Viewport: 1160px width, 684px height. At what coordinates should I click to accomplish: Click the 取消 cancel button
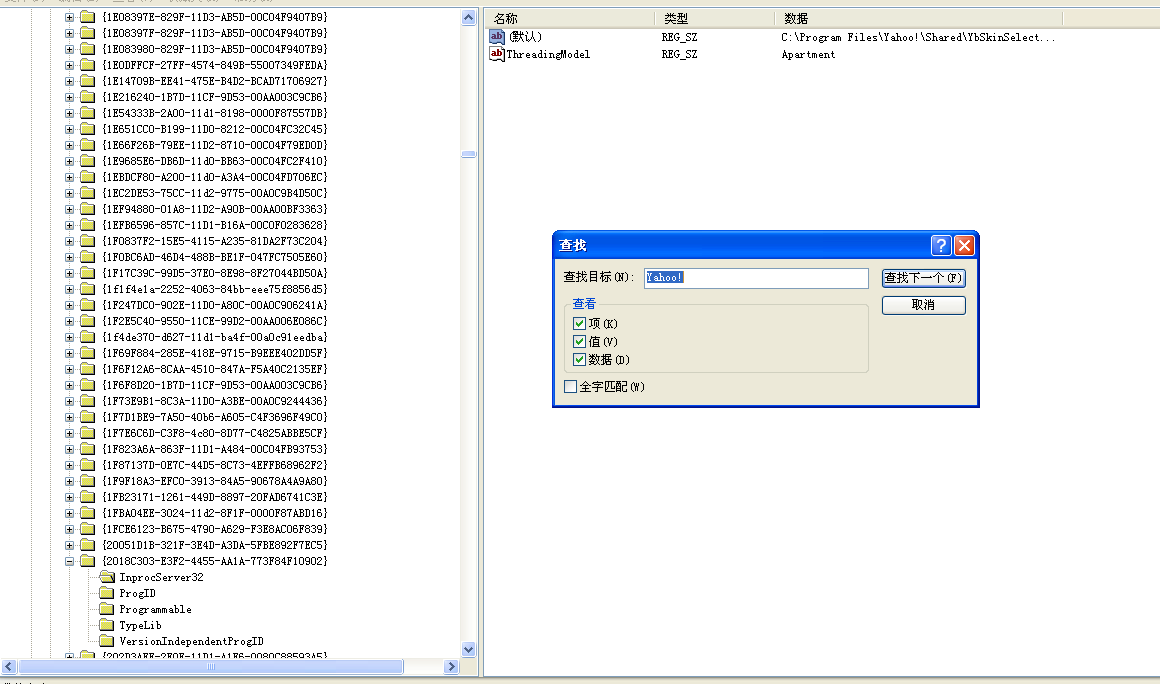pos(923,305)
